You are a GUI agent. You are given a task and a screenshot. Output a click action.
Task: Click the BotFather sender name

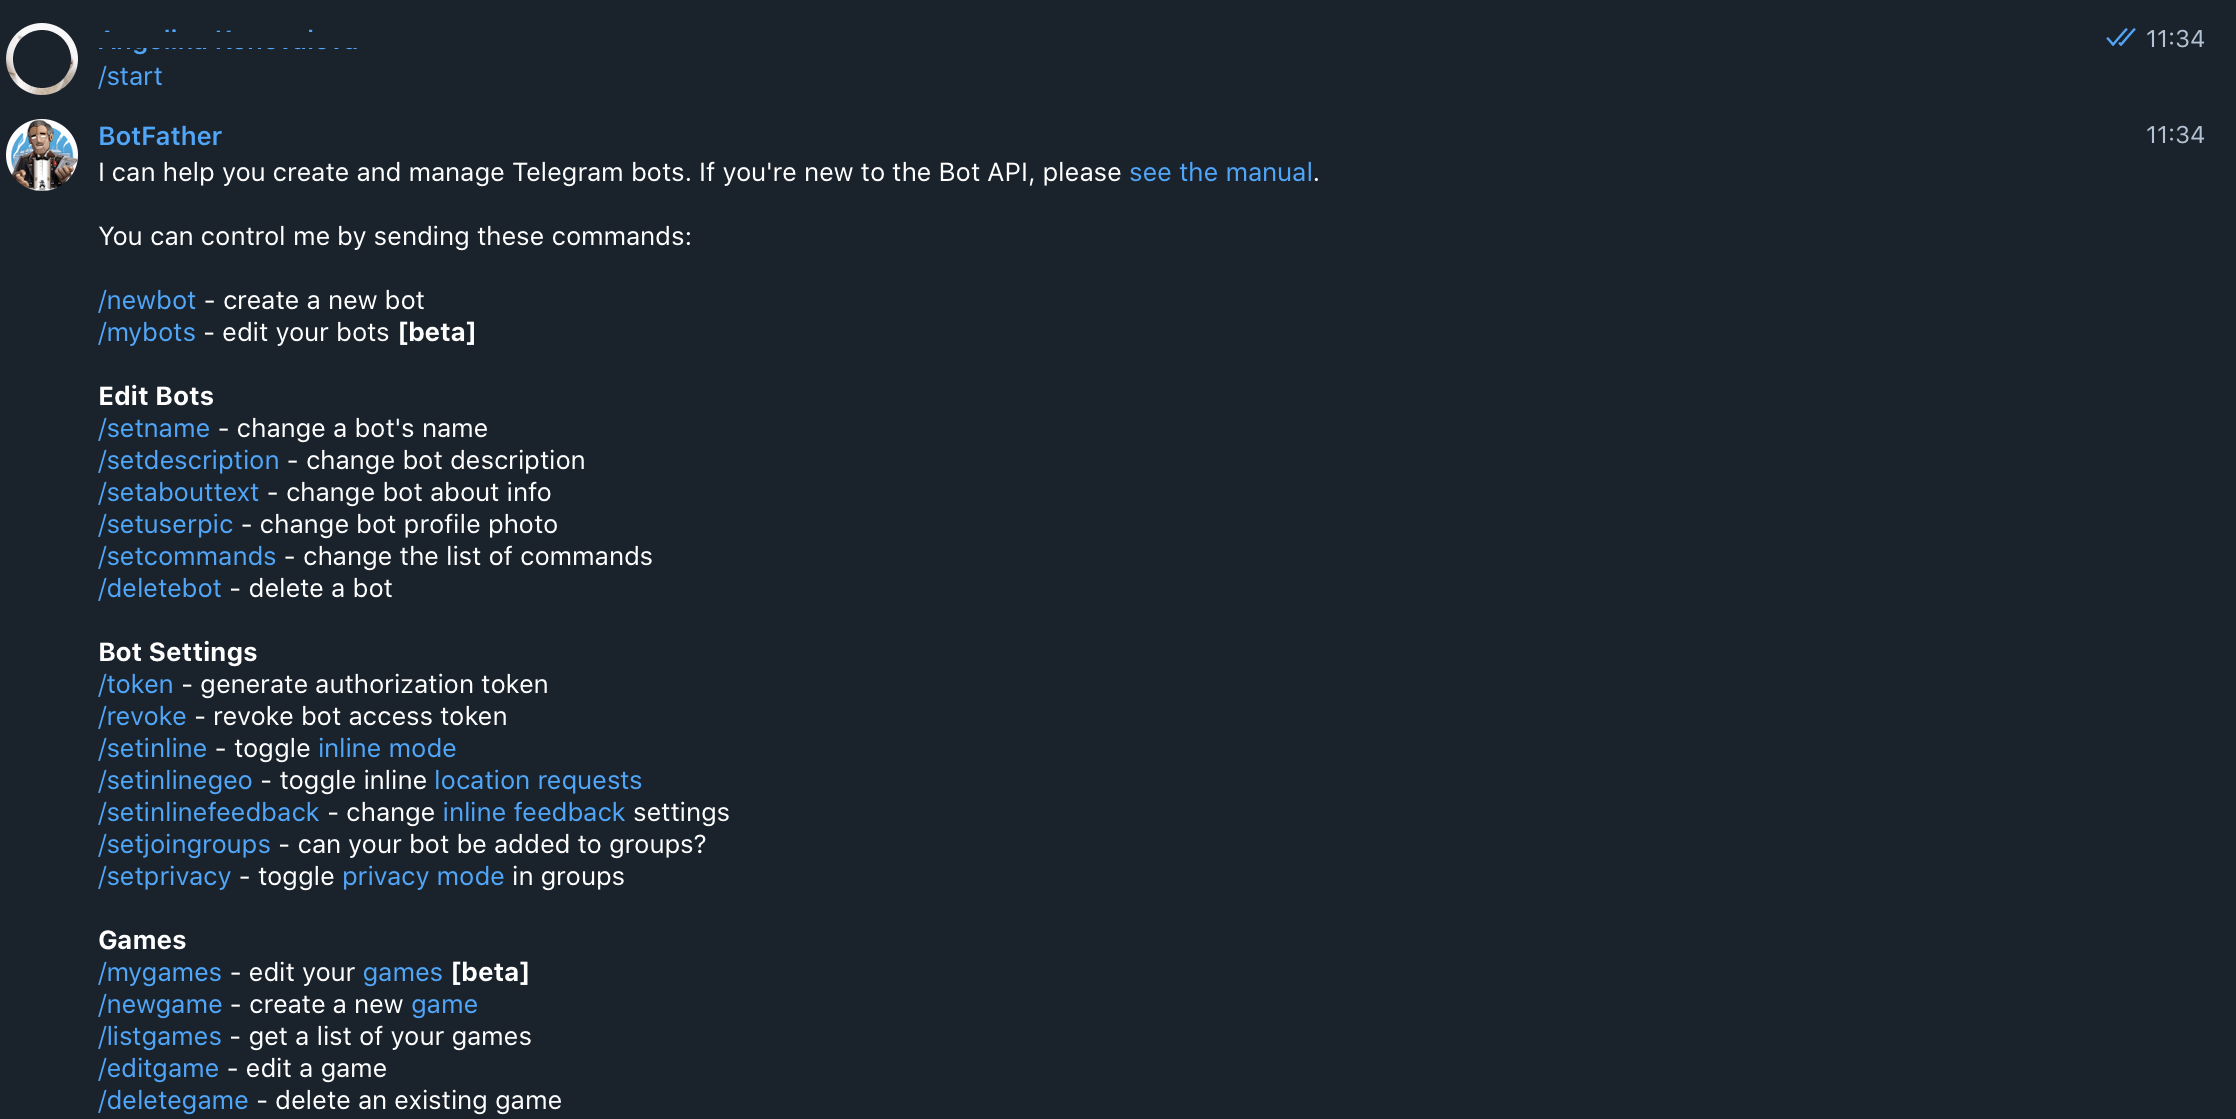click(160, 136)
